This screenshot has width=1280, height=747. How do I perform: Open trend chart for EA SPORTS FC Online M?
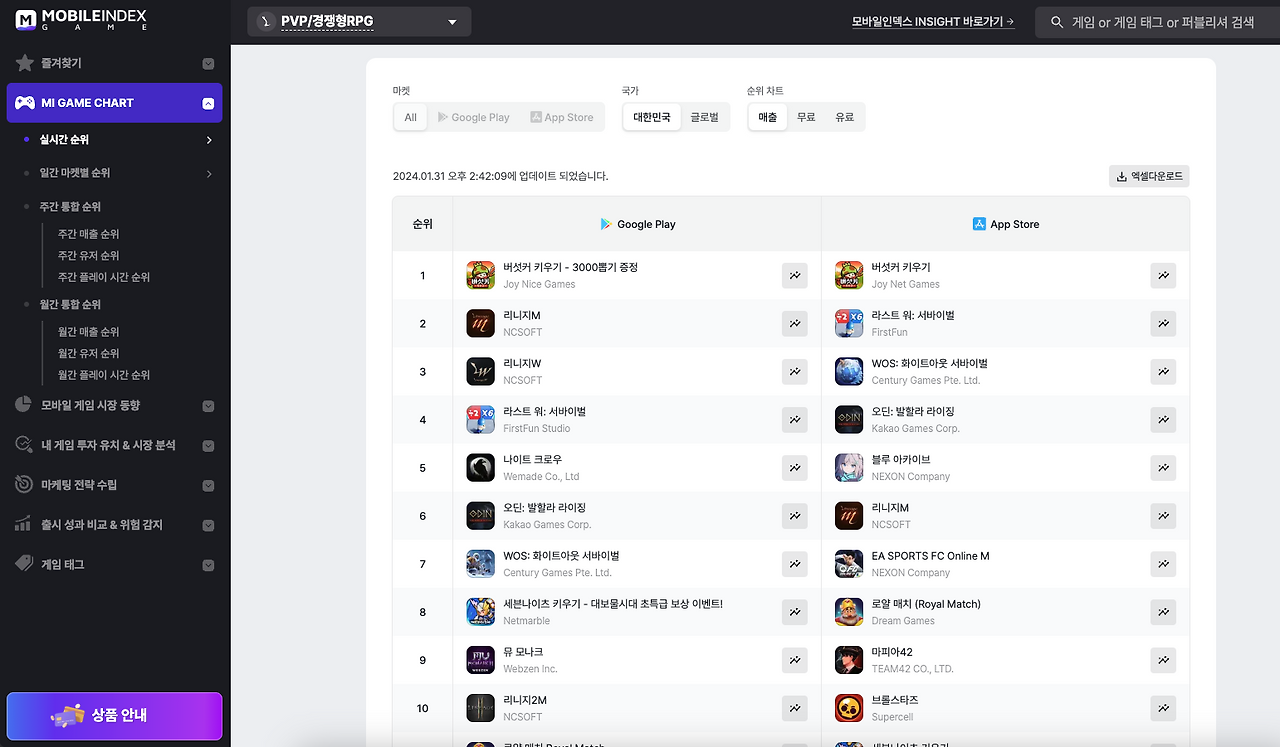[x=1163, y=564]
